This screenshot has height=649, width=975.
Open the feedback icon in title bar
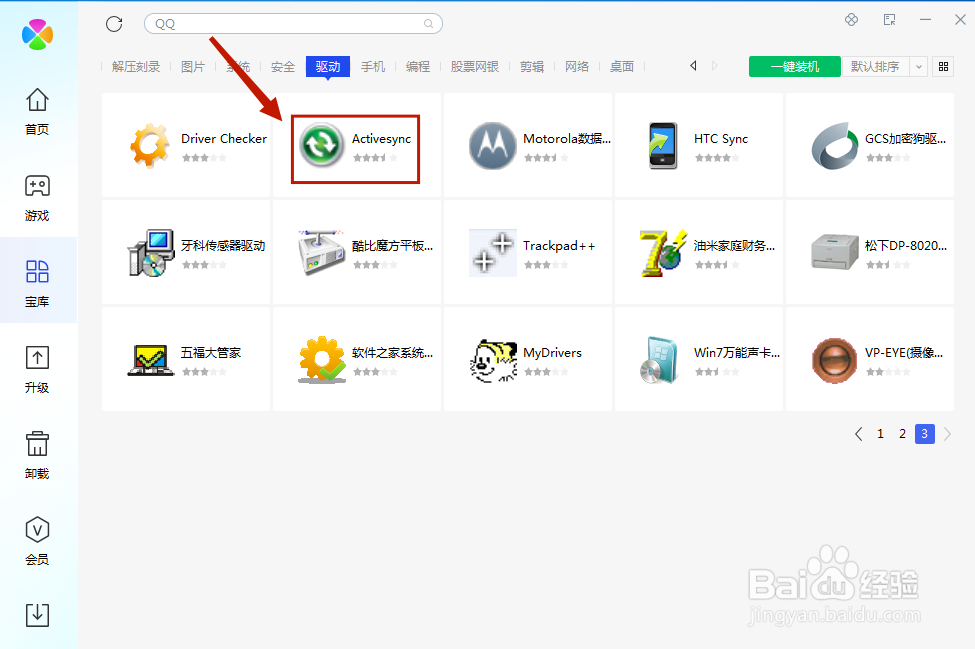coord(889,20)
